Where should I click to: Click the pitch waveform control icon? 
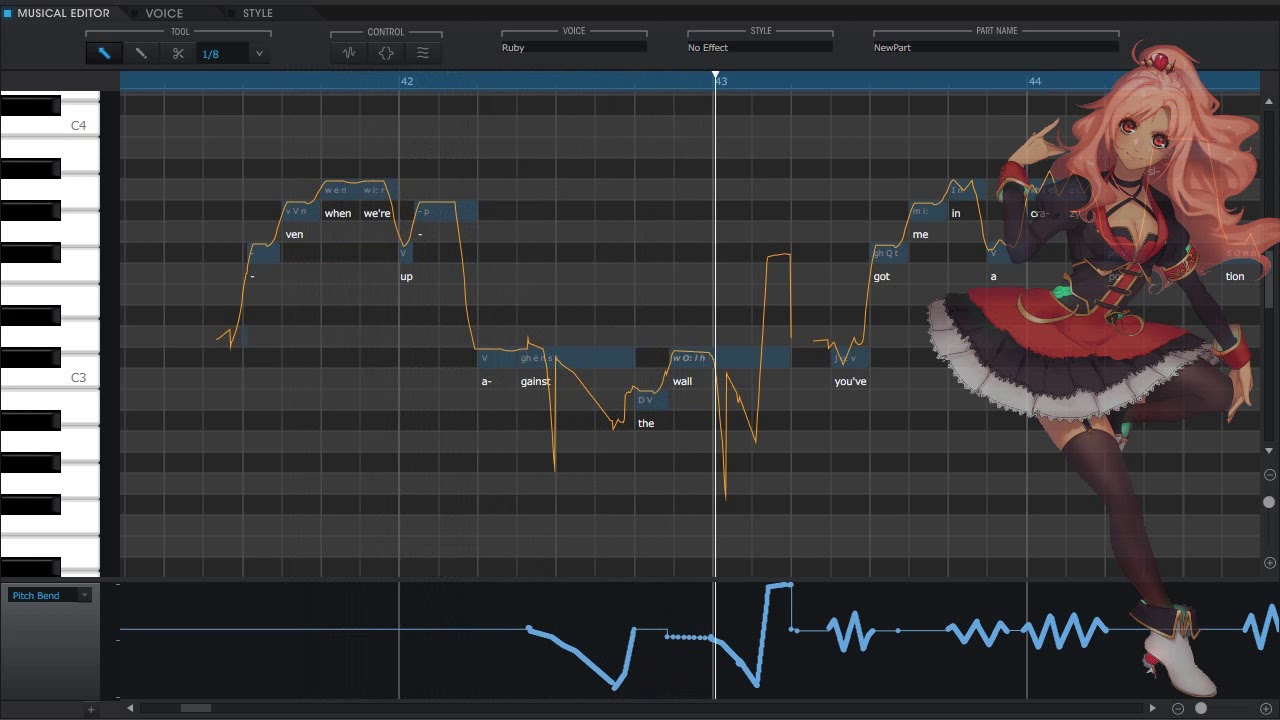349,53
